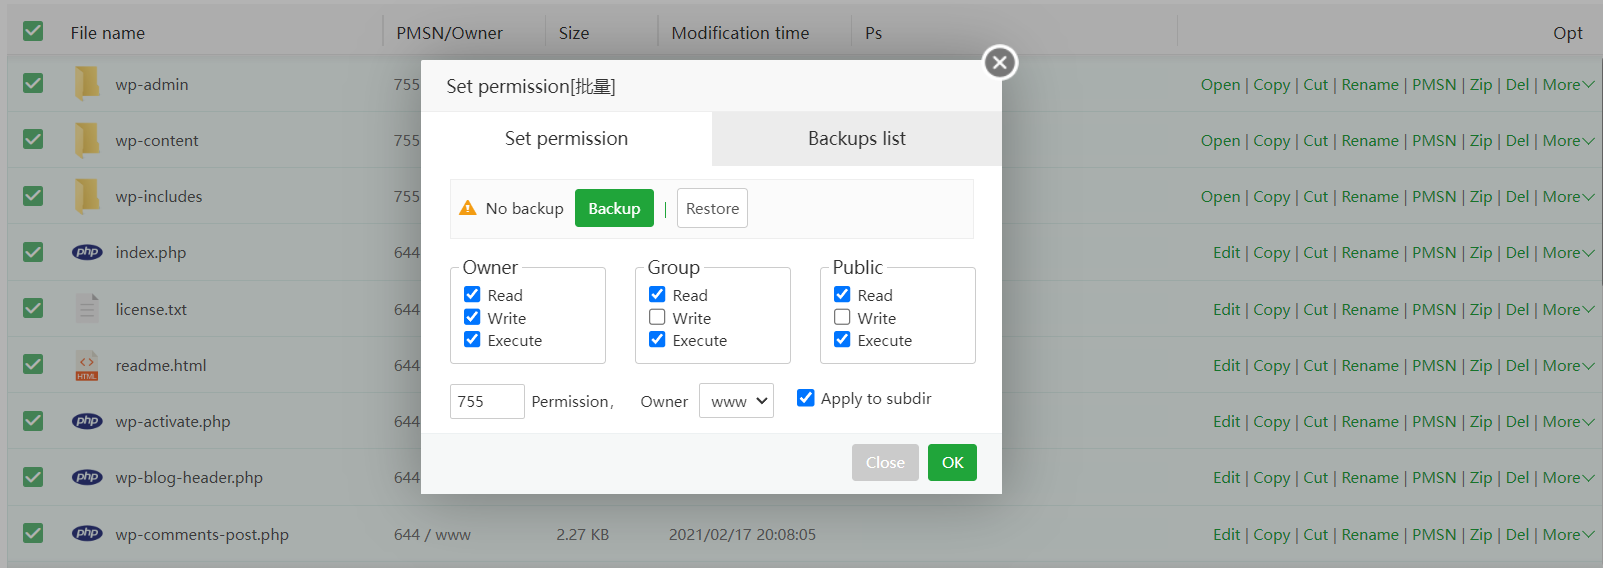
Task: Click the 755 permission input field
Action: tap(486, 401)
